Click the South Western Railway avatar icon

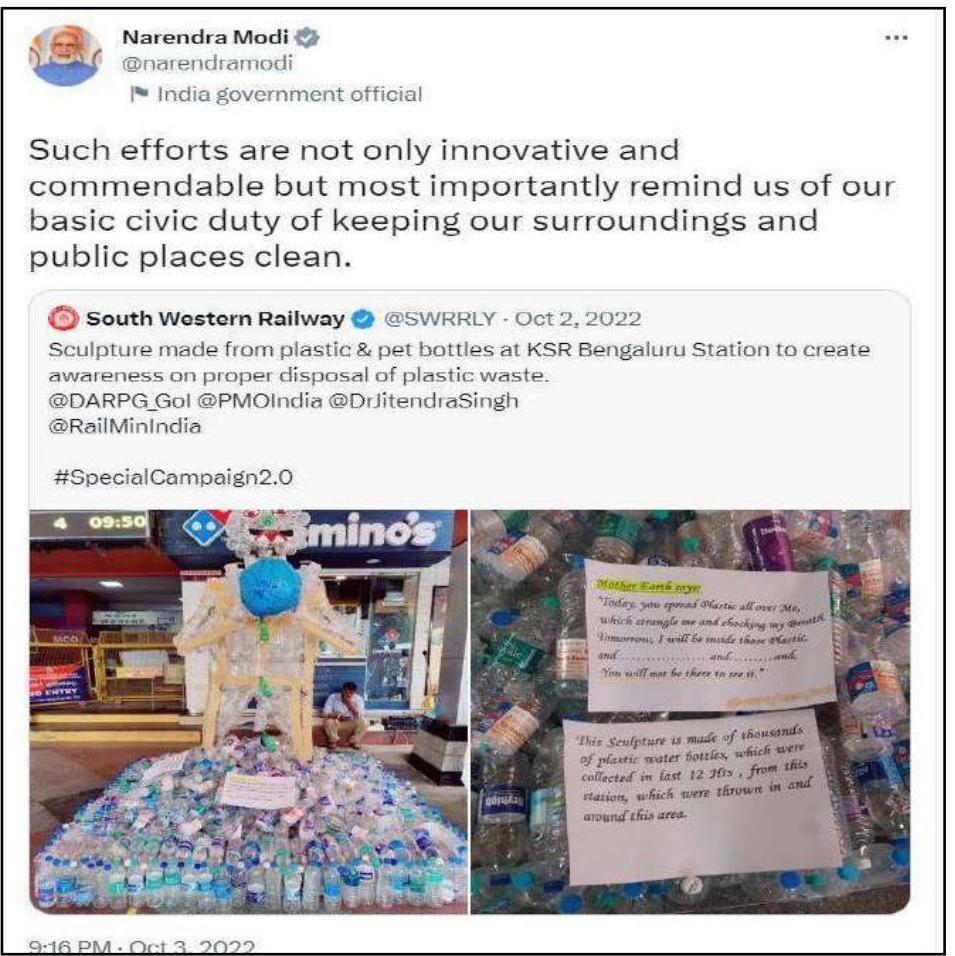coord(64,318)
